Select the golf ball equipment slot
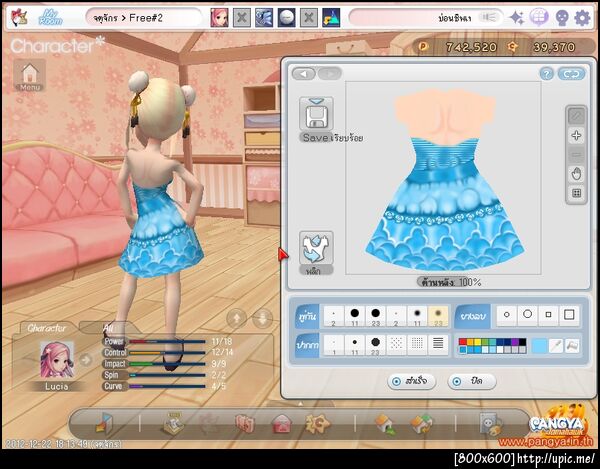The height and width of the screenshot is (469, 600). [287, 17]
